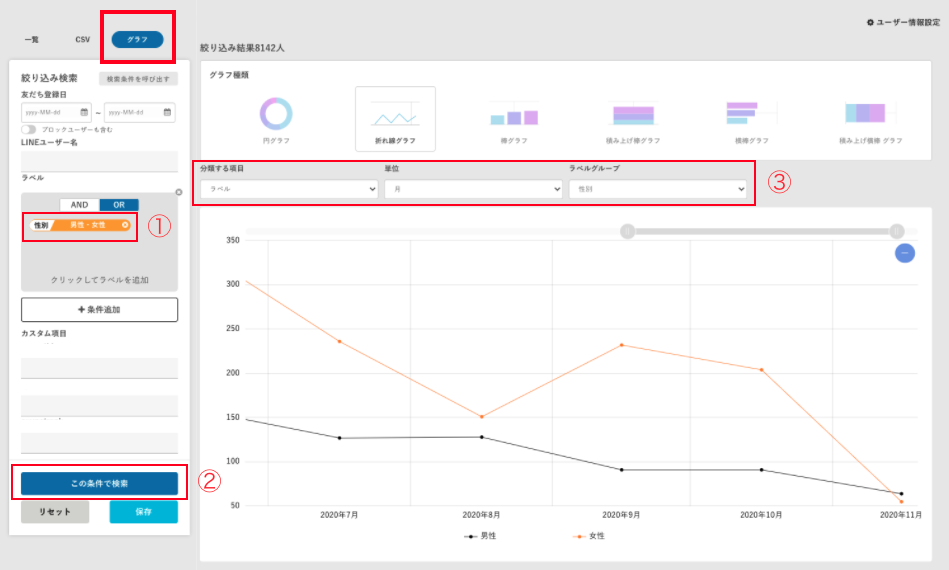Select the 円グラフ donut chart icon
This screenshot has height=570, width=949.
click(x=276, y=113)
